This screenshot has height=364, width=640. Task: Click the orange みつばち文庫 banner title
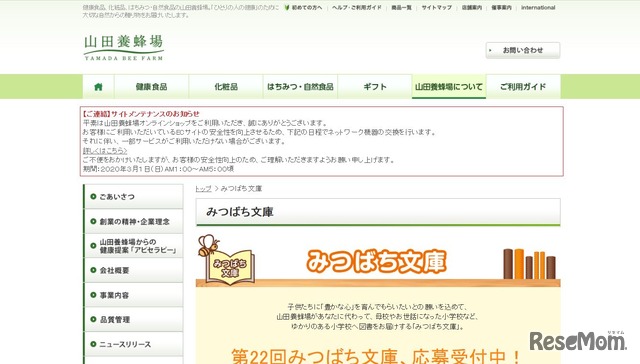click(376, 261)
